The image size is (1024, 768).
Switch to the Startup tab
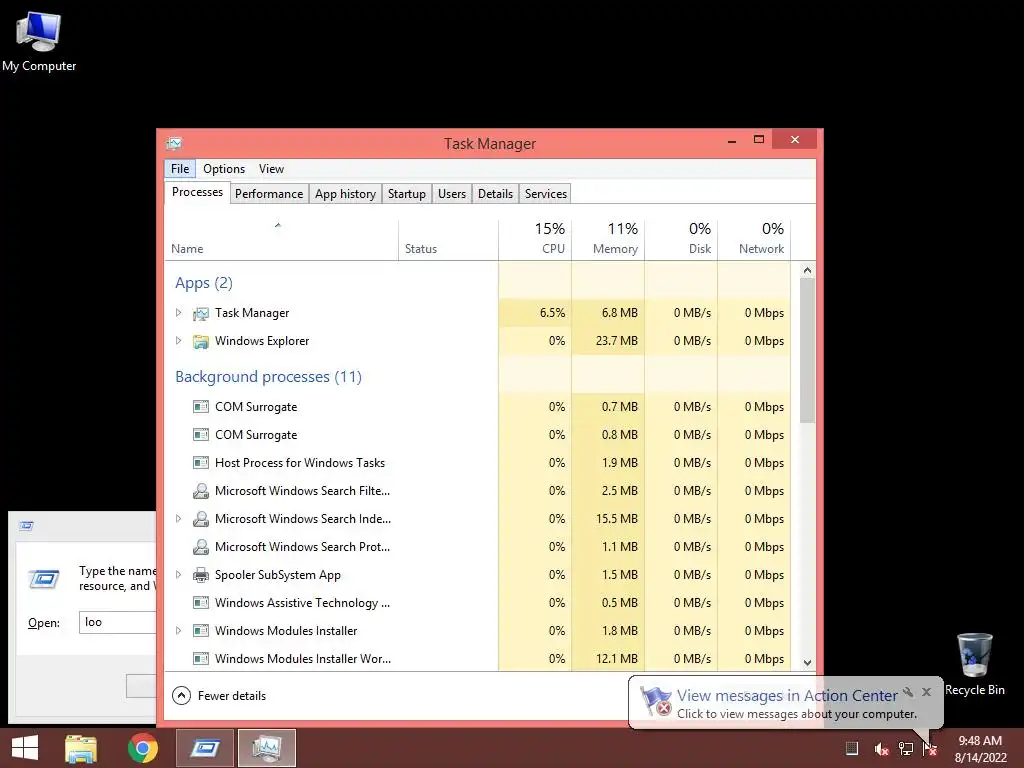(407, 194)
